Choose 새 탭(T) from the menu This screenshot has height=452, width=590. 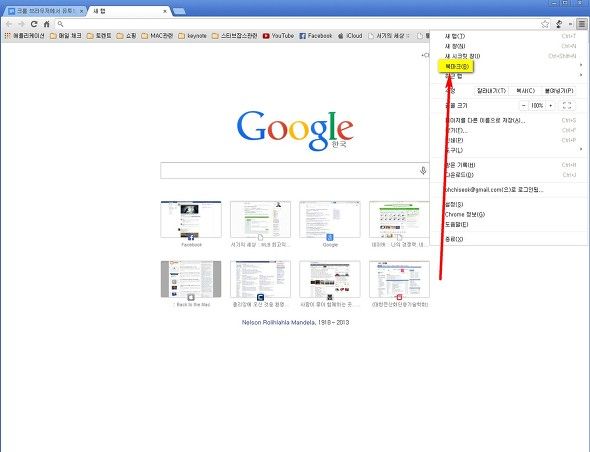click(509, 36)
